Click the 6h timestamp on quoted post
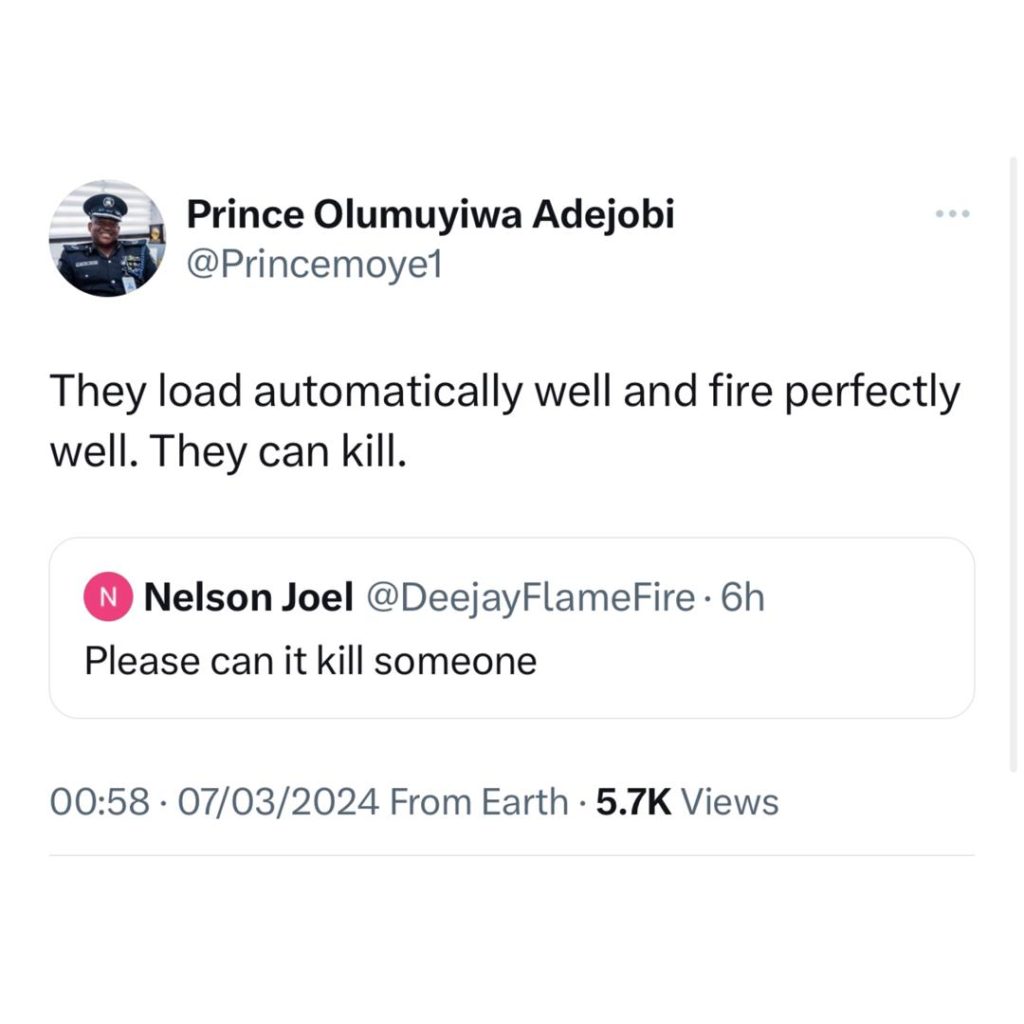 pos(742,598)
